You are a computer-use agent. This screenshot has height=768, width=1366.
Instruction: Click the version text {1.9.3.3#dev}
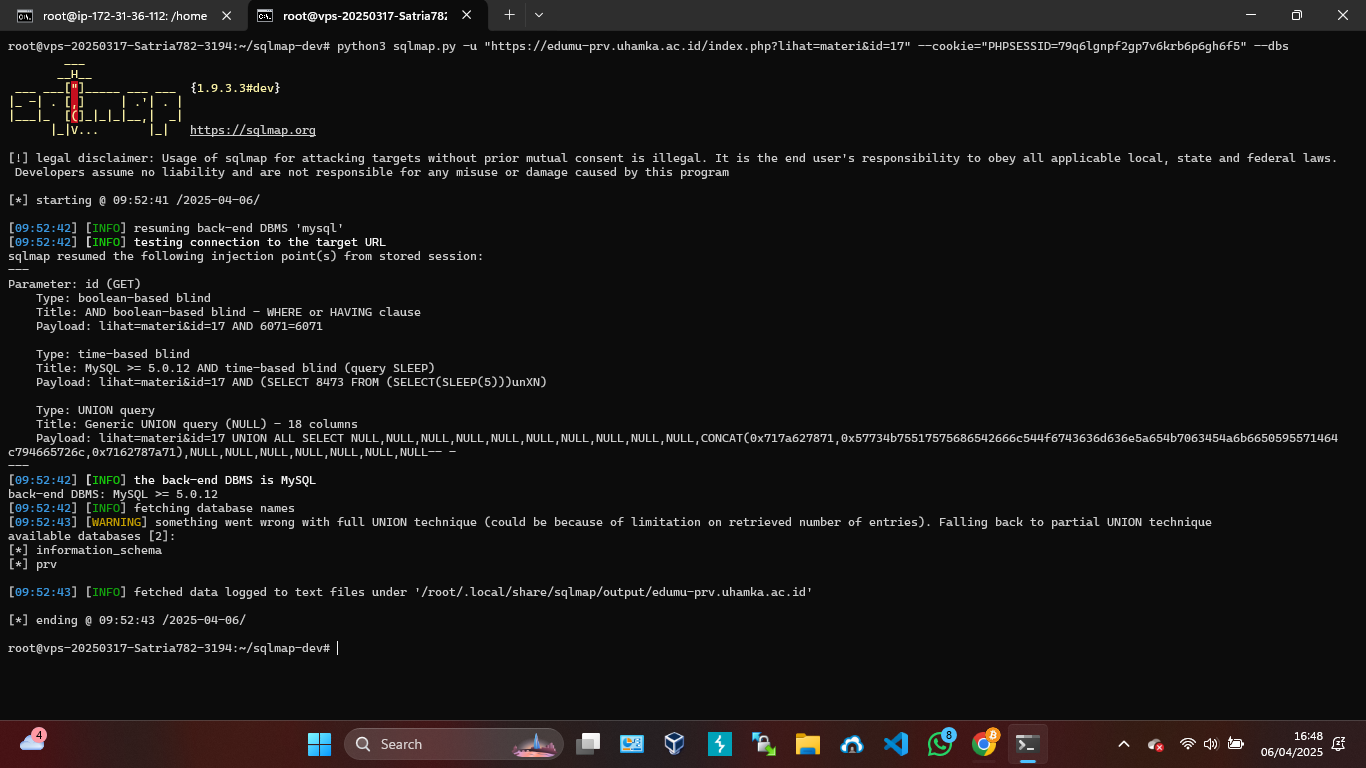point(235,88)
